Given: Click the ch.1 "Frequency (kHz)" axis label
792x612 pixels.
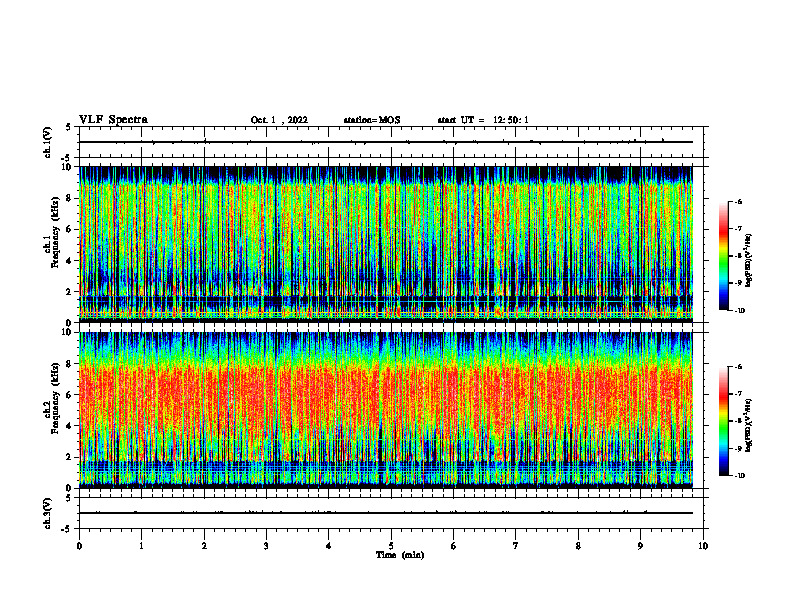Looking at the screenshot, I should [x=55, y=233].
